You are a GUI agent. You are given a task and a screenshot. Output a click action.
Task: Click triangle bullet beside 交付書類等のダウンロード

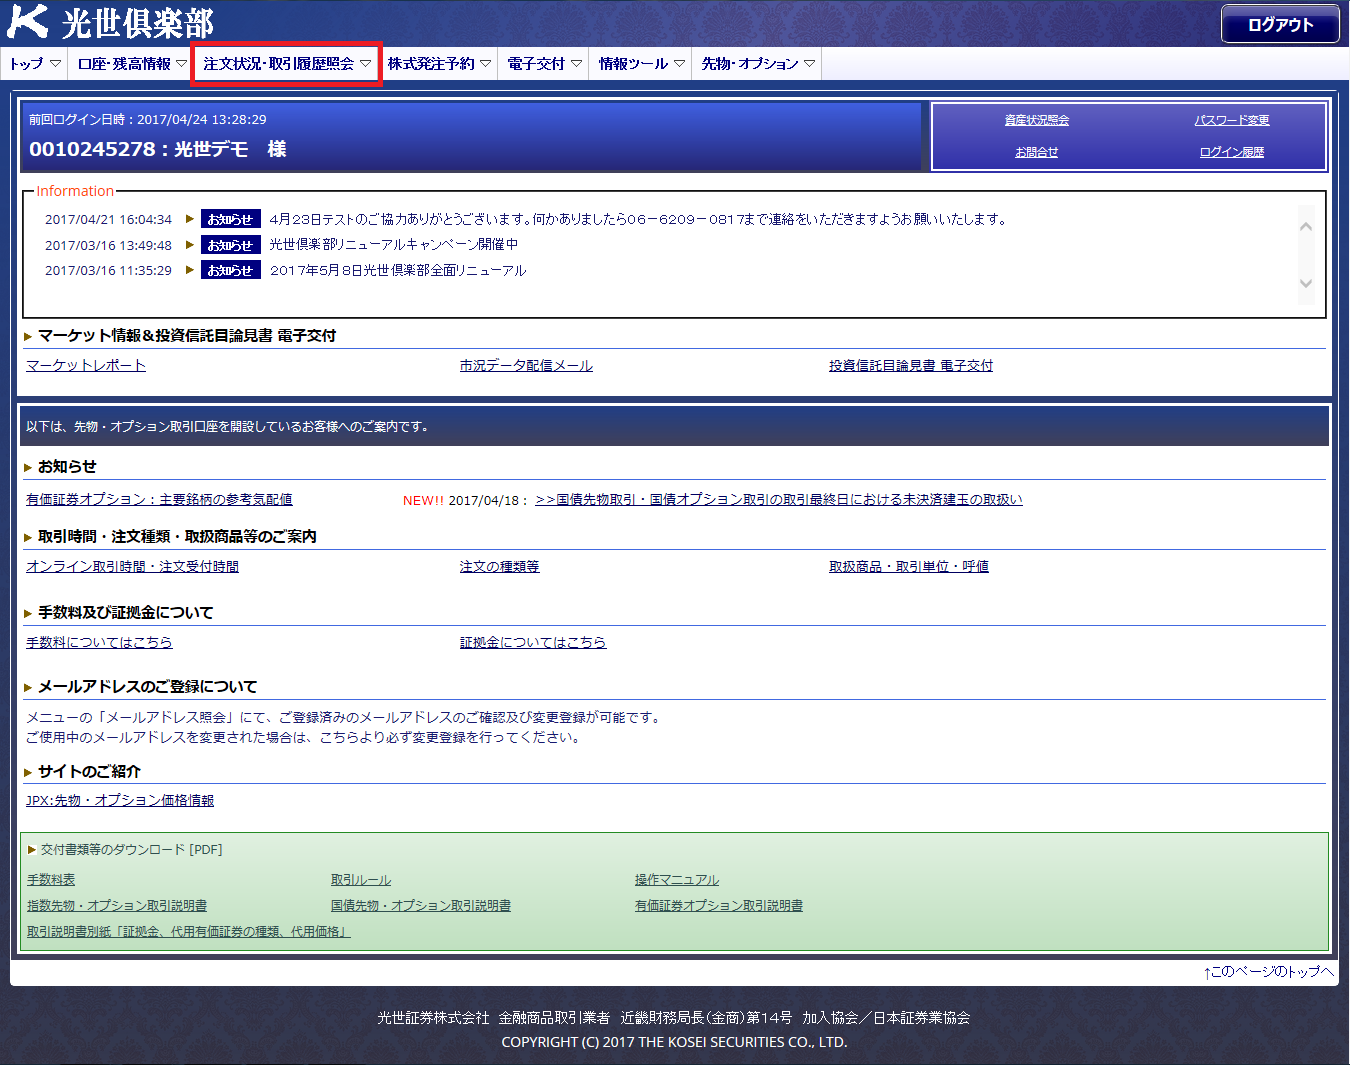(32, 849)
